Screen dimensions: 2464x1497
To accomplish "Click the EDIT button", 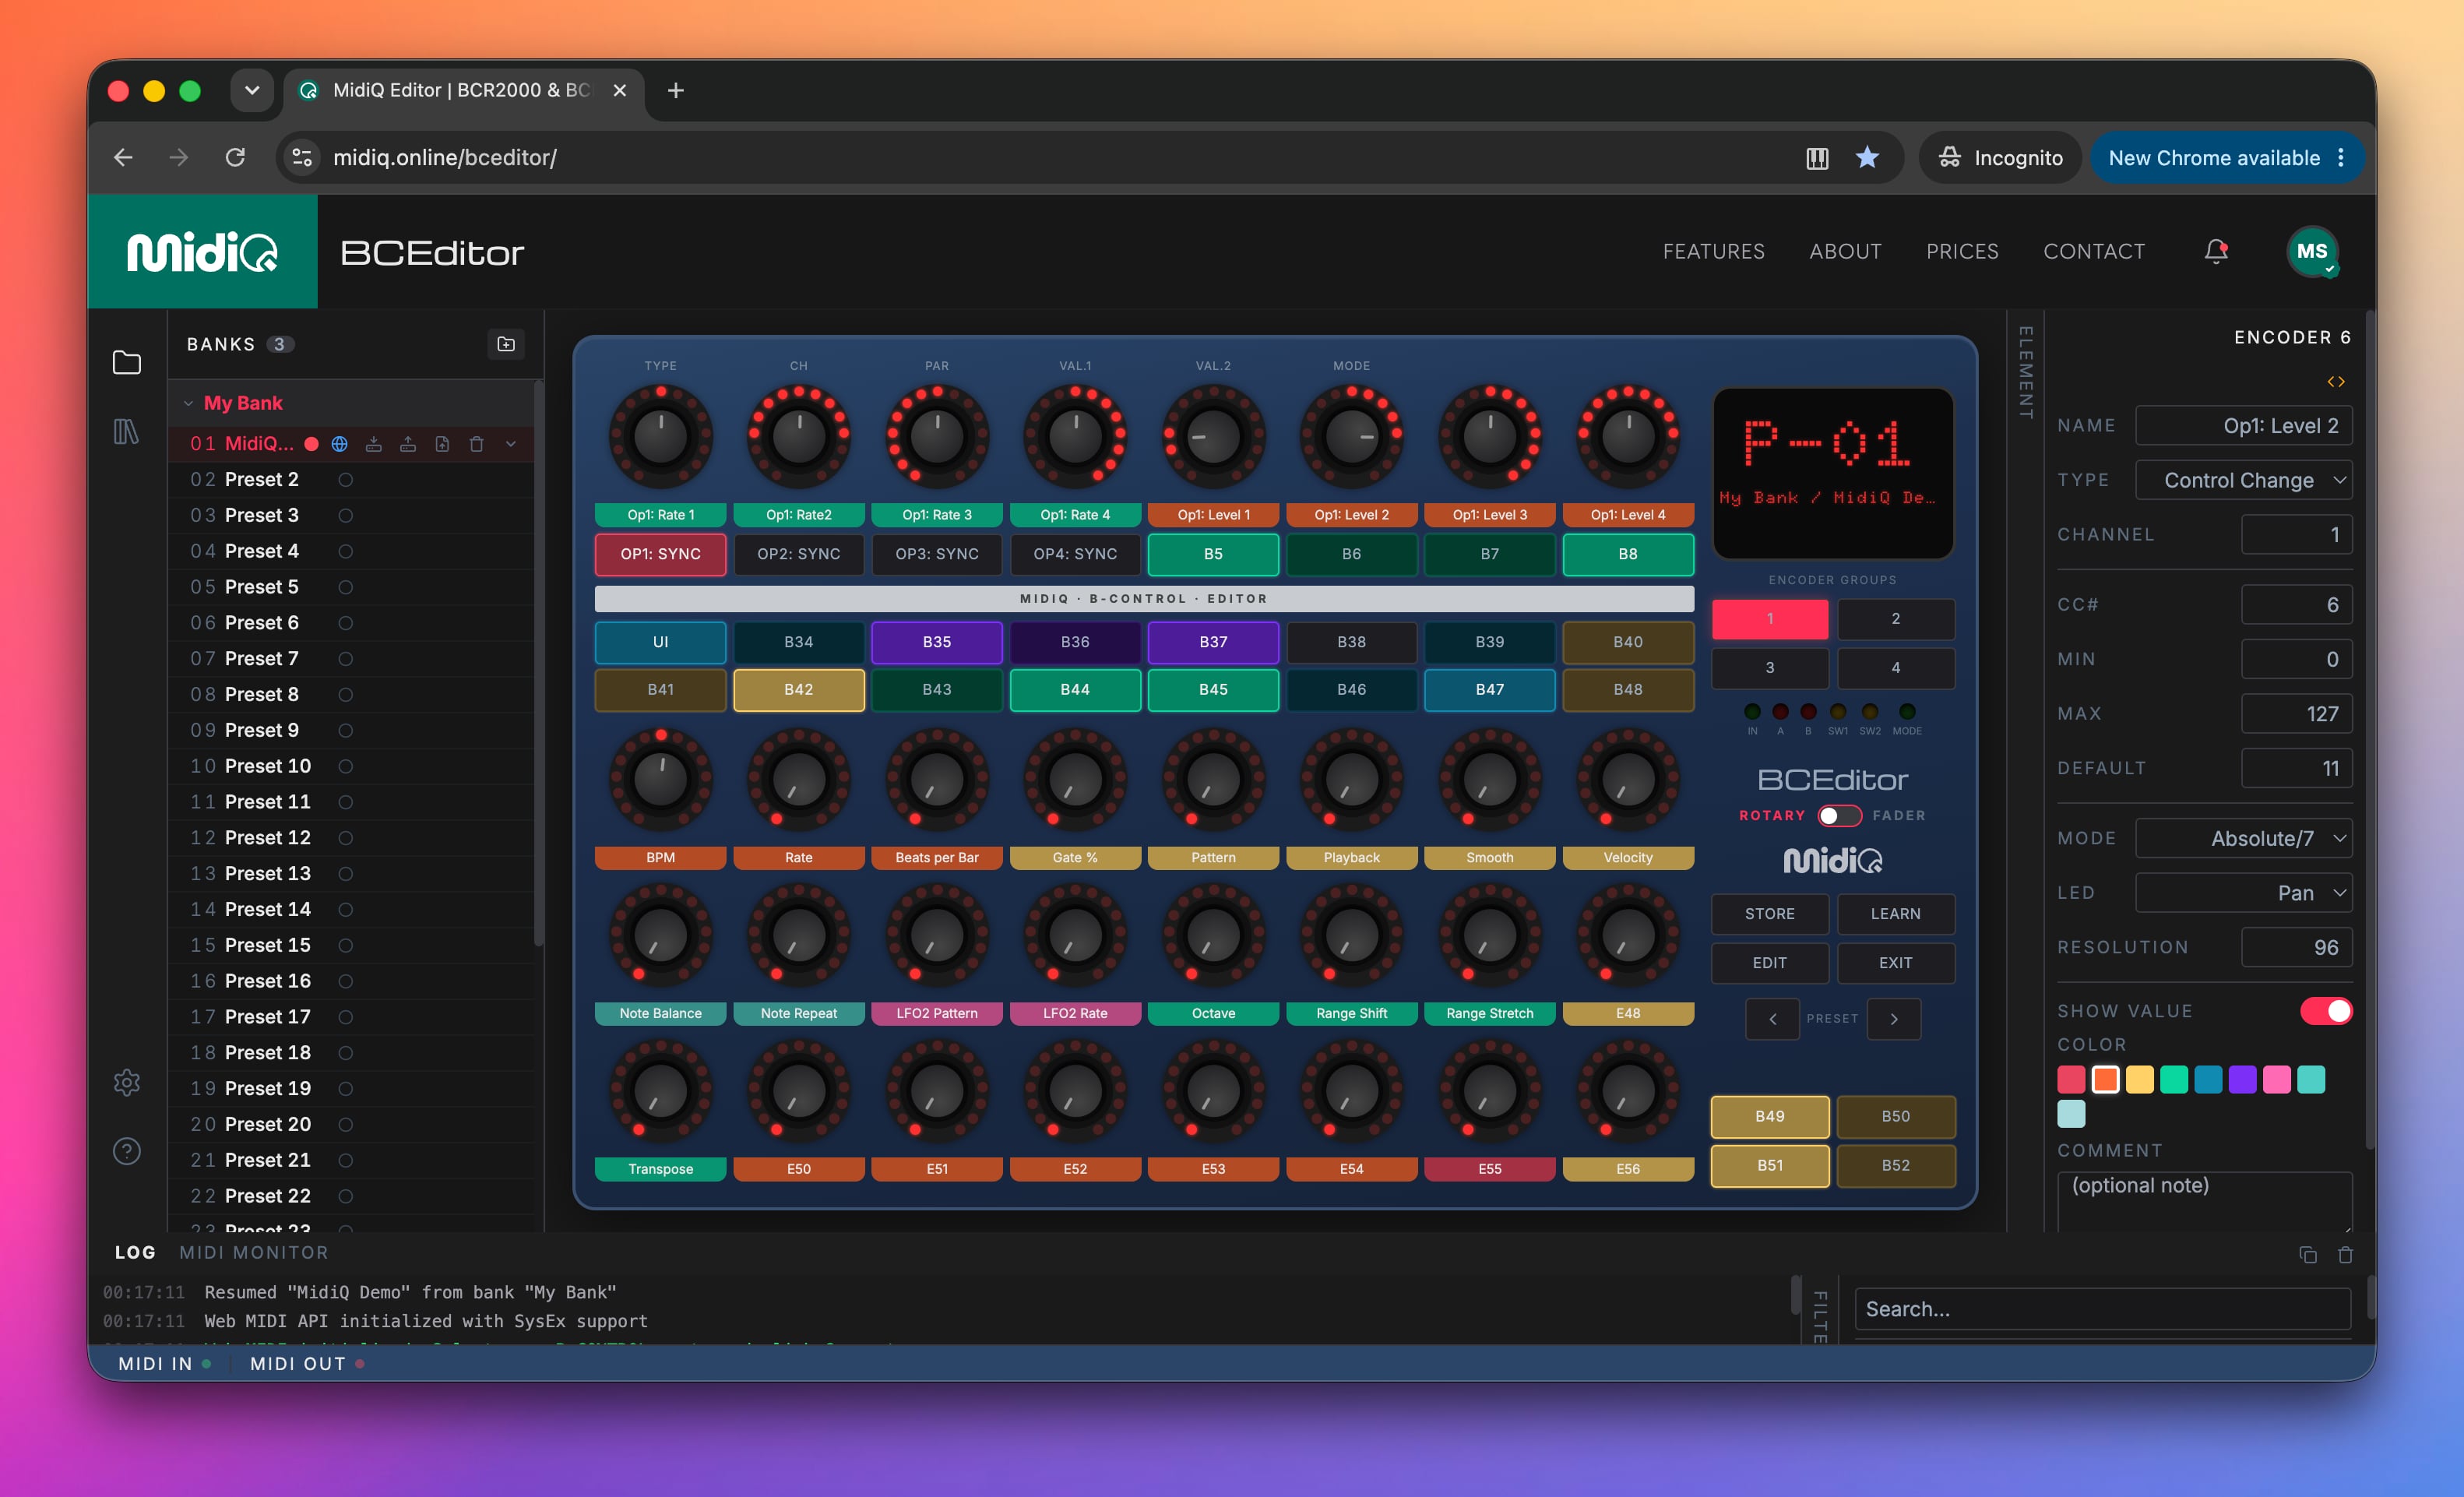I will pos(1769,963).
